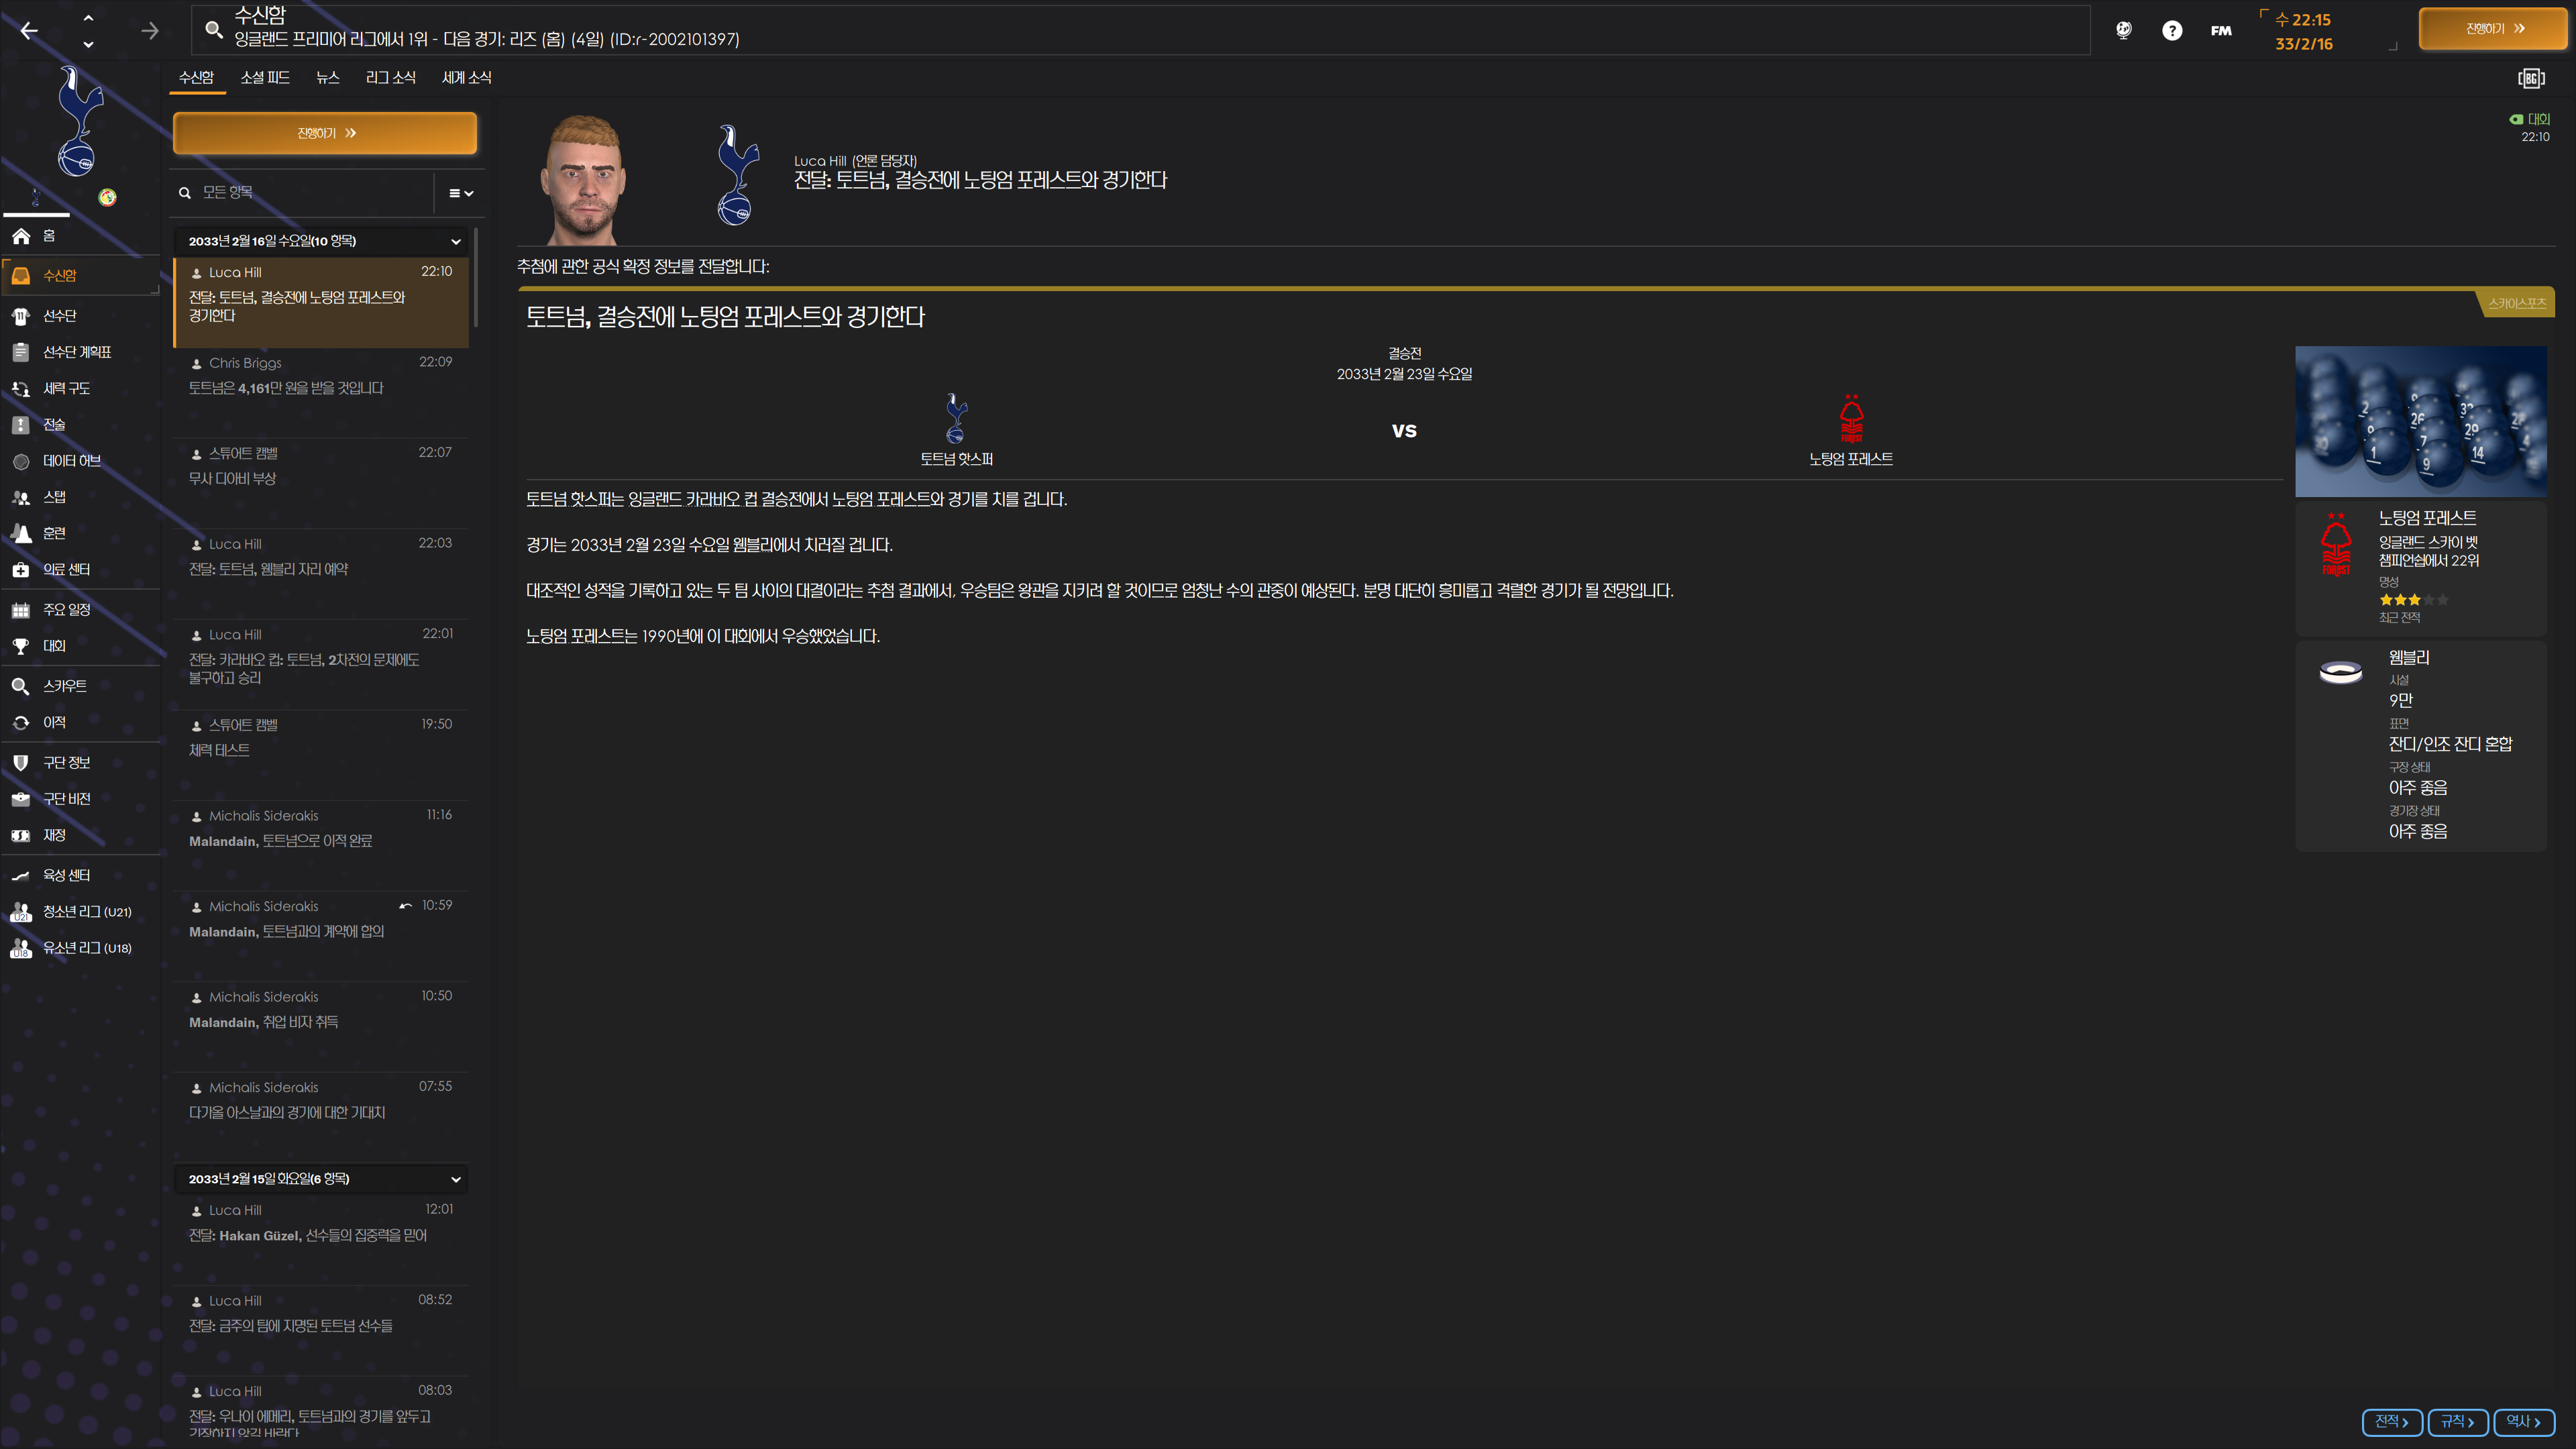Open the inbox filter list dropdown

[460, 193]
